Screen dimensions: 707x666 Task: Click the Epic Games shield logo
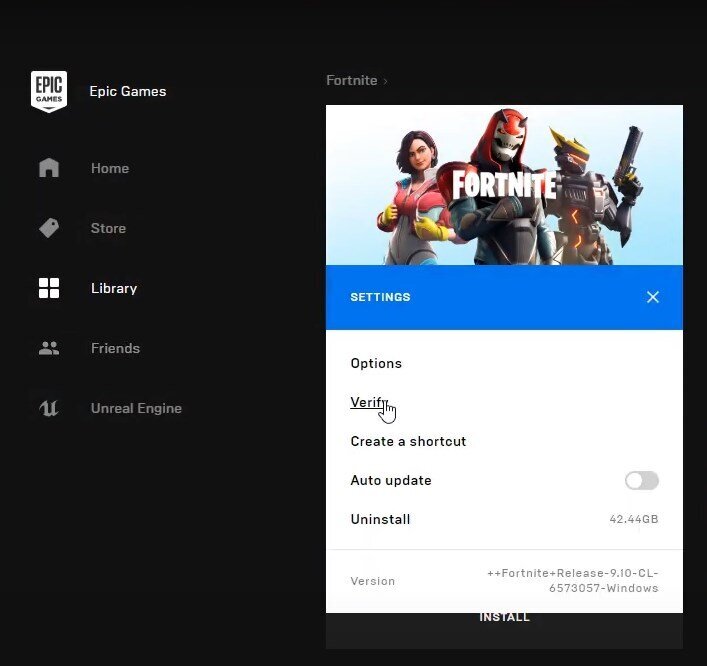pos(49,91)
